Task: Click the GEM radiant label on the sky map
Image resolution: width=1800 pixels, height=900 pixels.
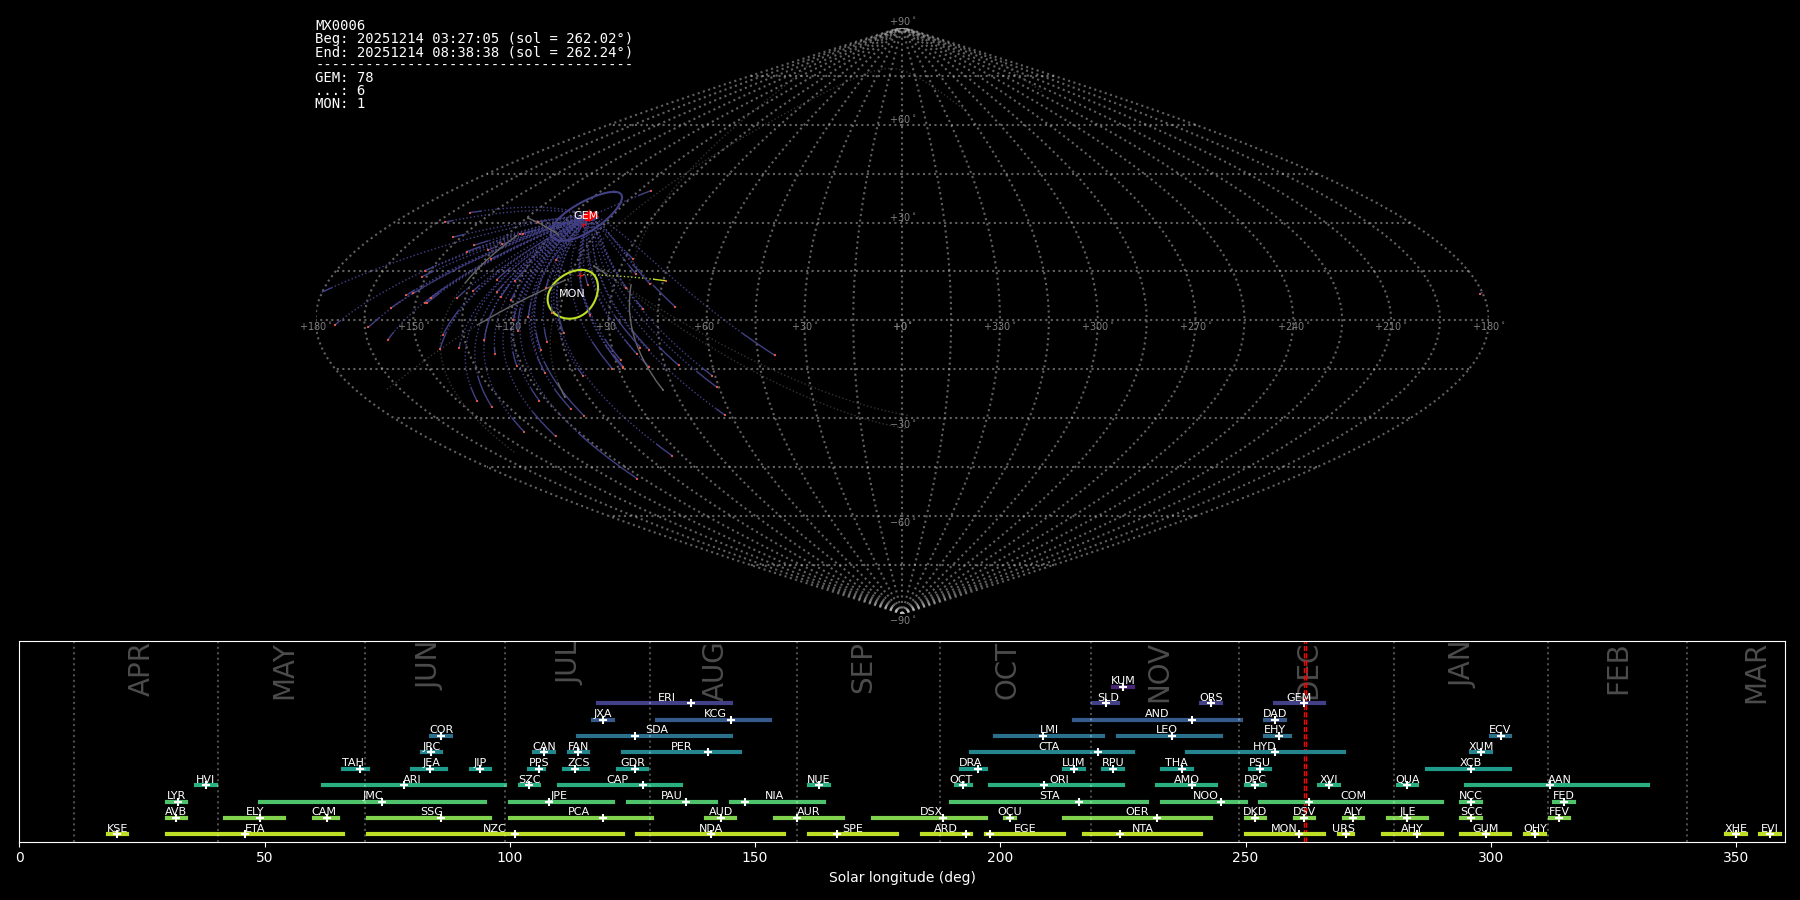Action: (585, 216)
